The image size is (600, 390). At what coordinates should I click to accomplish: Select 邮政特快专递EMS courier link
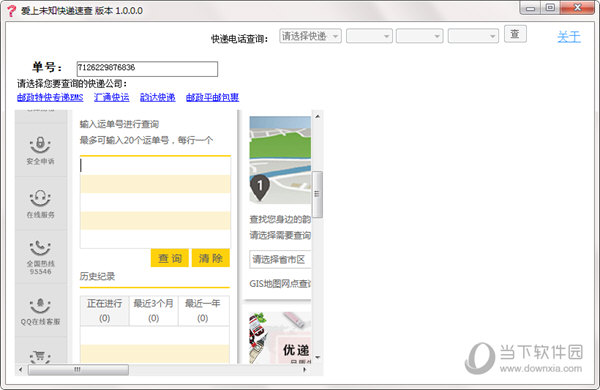50,97
